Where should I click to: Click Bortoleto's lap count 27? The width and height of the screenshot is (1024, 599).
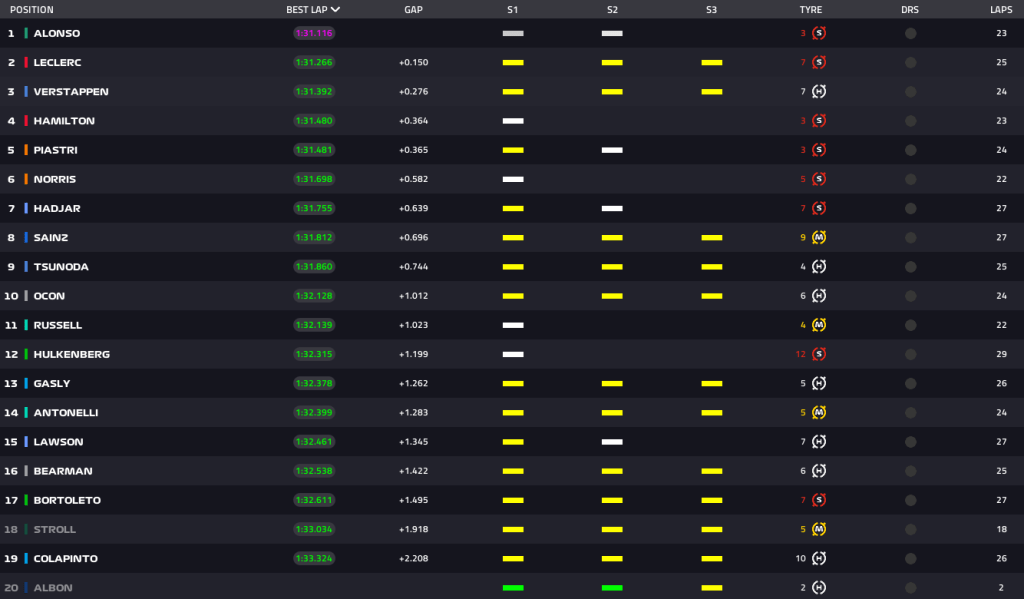click(1001, 500)
